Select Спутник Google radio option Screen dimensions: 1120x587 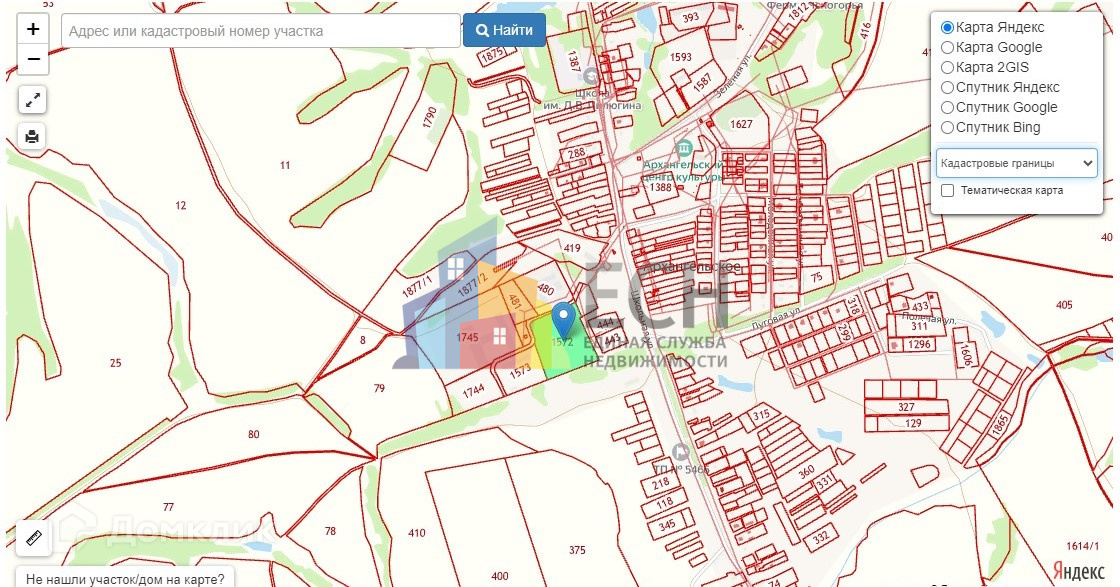(x=947, y=107)
